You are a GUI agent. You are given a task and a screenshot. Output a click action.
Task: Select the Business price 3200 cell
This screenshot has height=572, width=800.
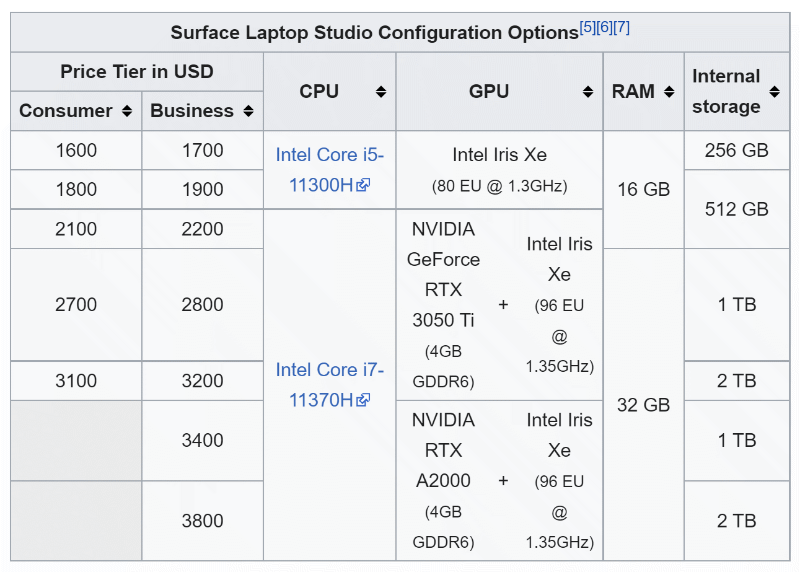pyautogui.click(x=203, y=381)
